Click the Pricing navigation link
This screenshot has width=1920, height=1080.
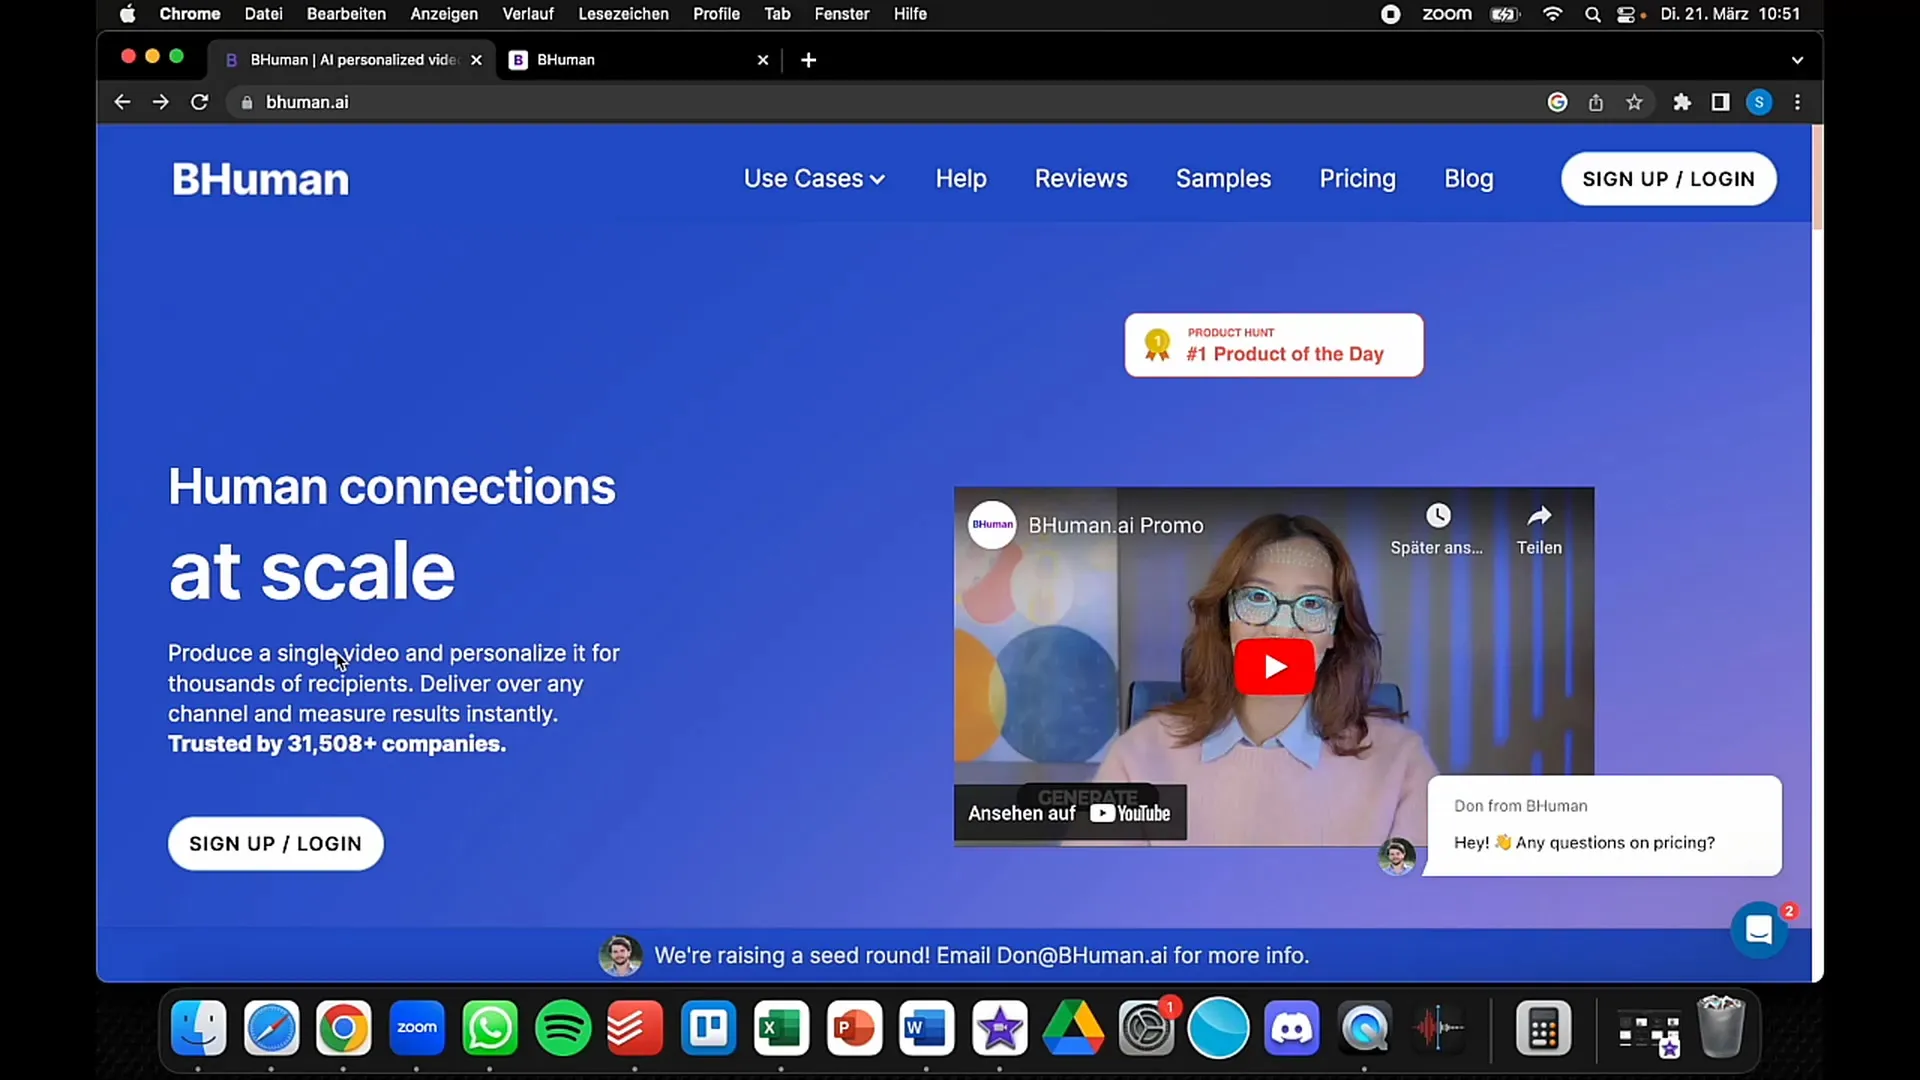(x=1358, y=178)
